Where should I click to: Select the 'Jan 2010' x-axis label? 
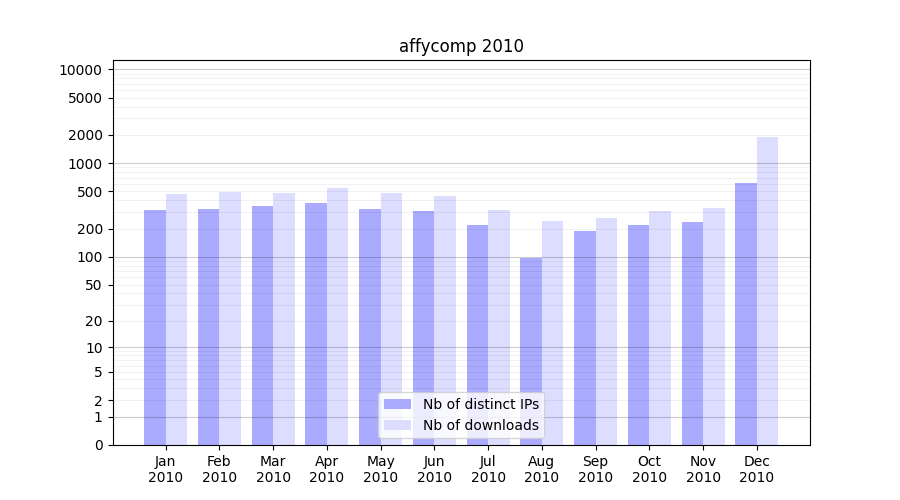click(166, 469)
